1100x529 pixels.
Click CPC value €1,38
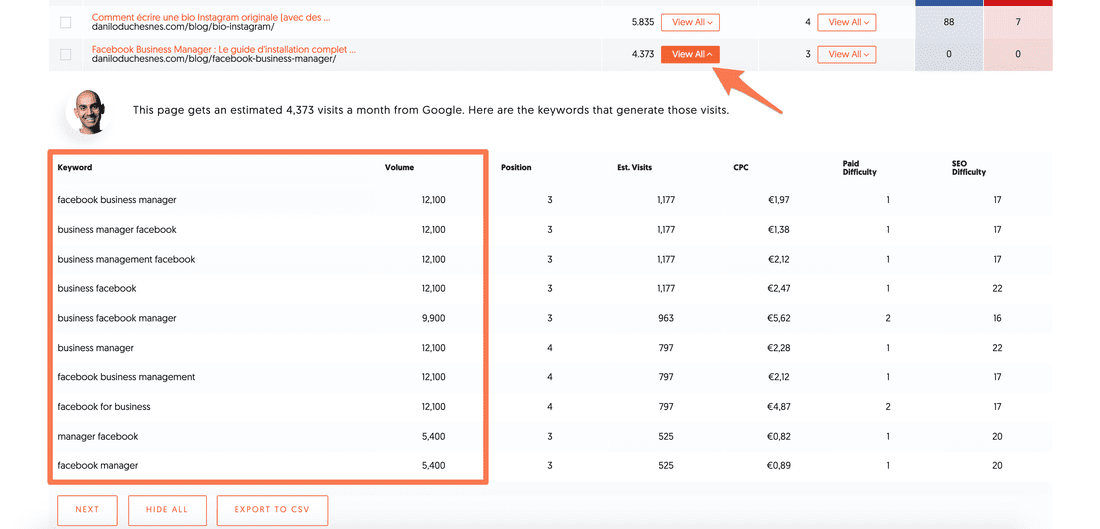tap(779, 229)
